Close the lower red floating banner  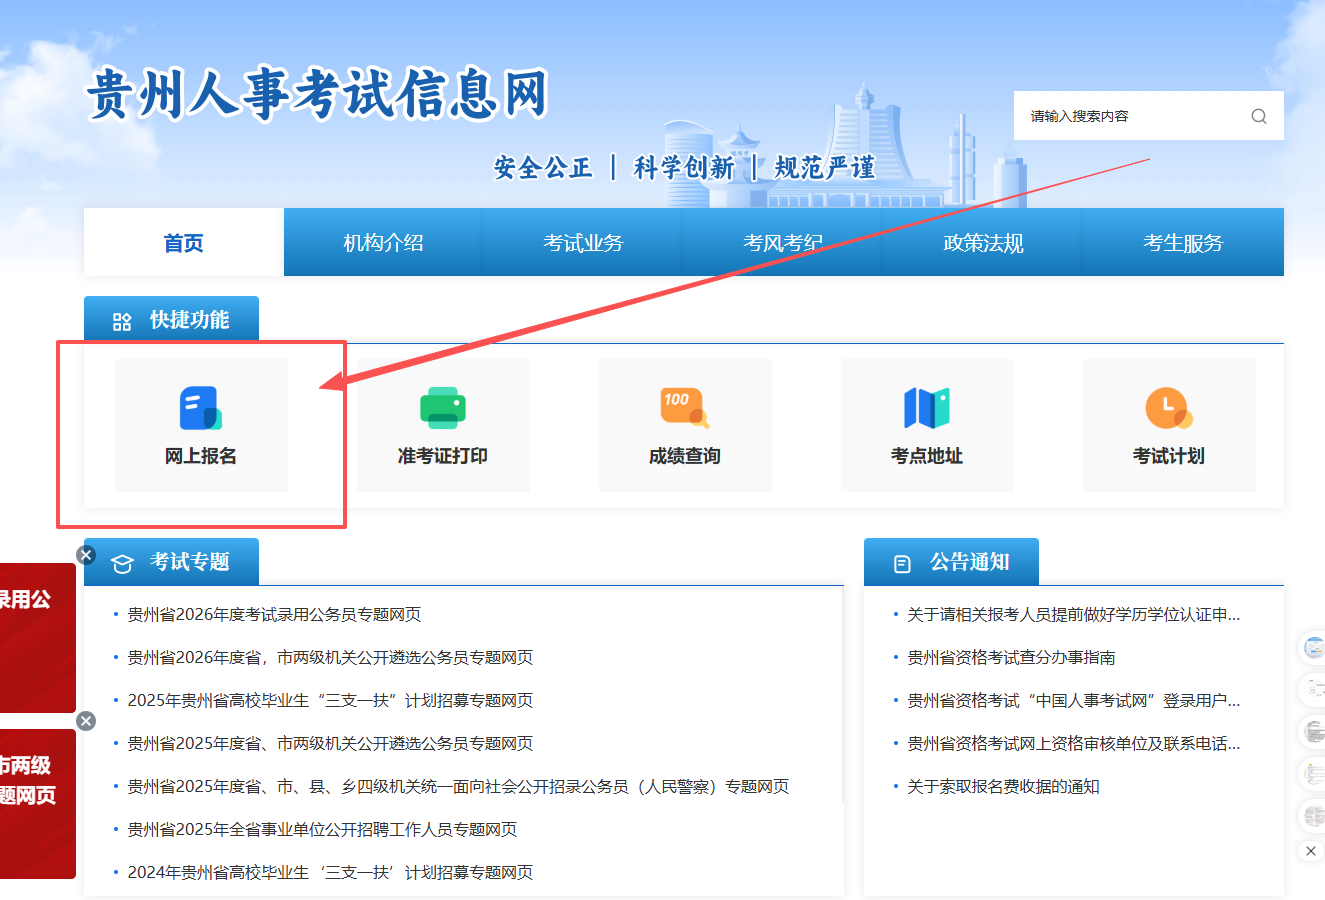point(86,721)
